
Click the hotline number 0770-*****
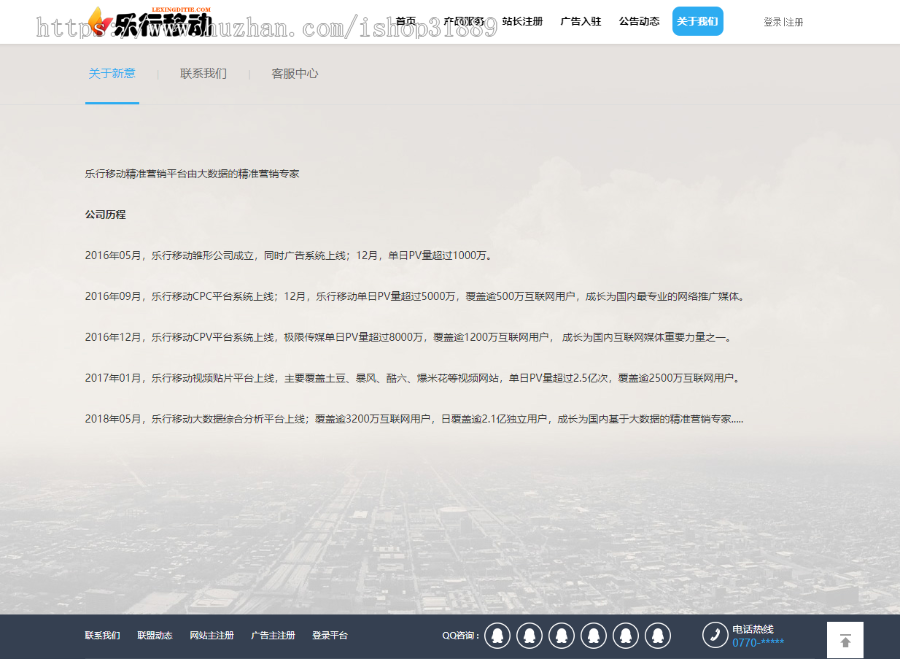(758, 642)
